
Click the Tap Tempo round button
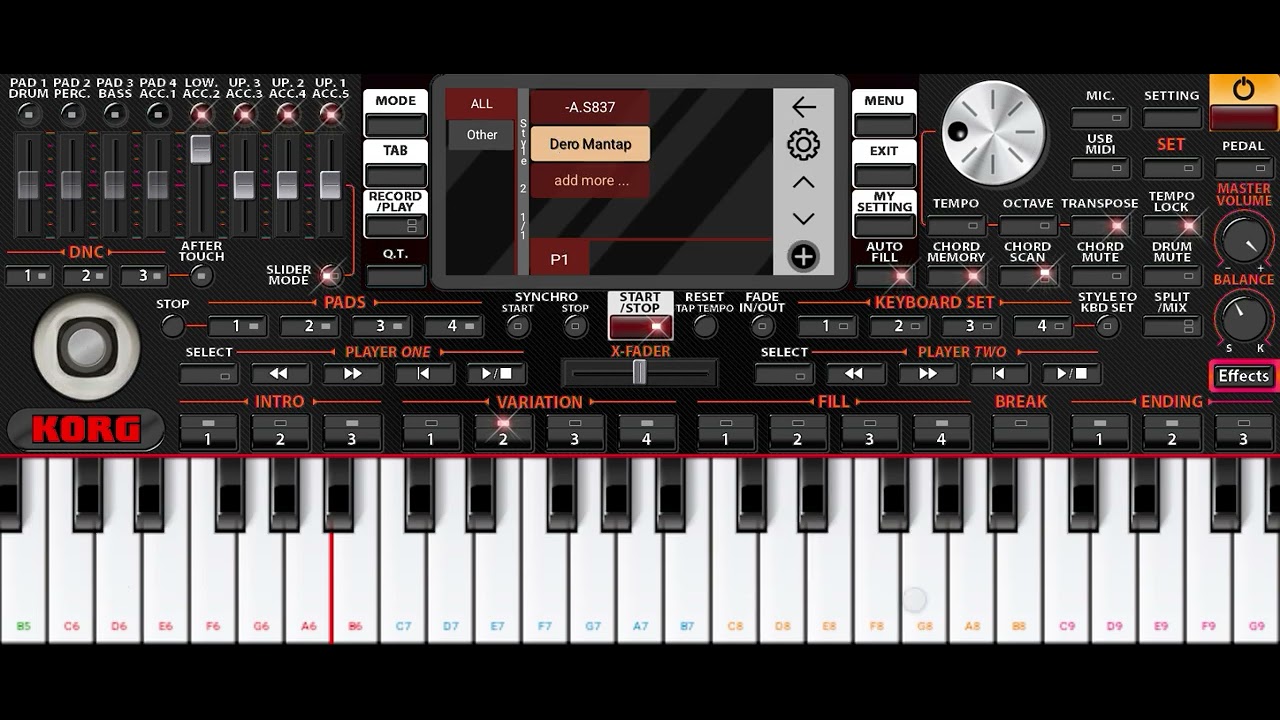point(705,326)
